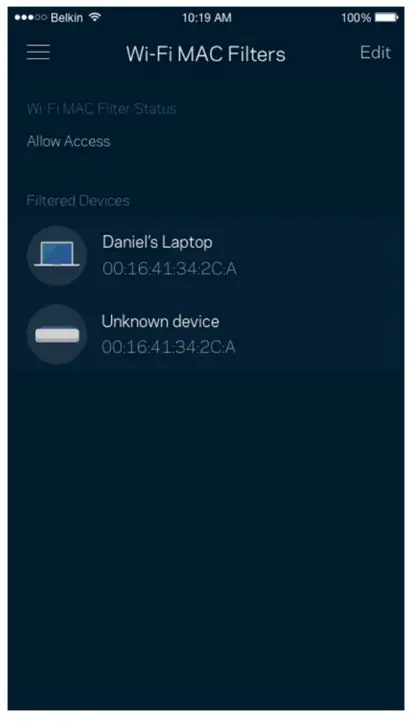Tap MAC address under Unknown device
Image resolution: width=412 pixels, height=723 pixels.
point(169,347)
